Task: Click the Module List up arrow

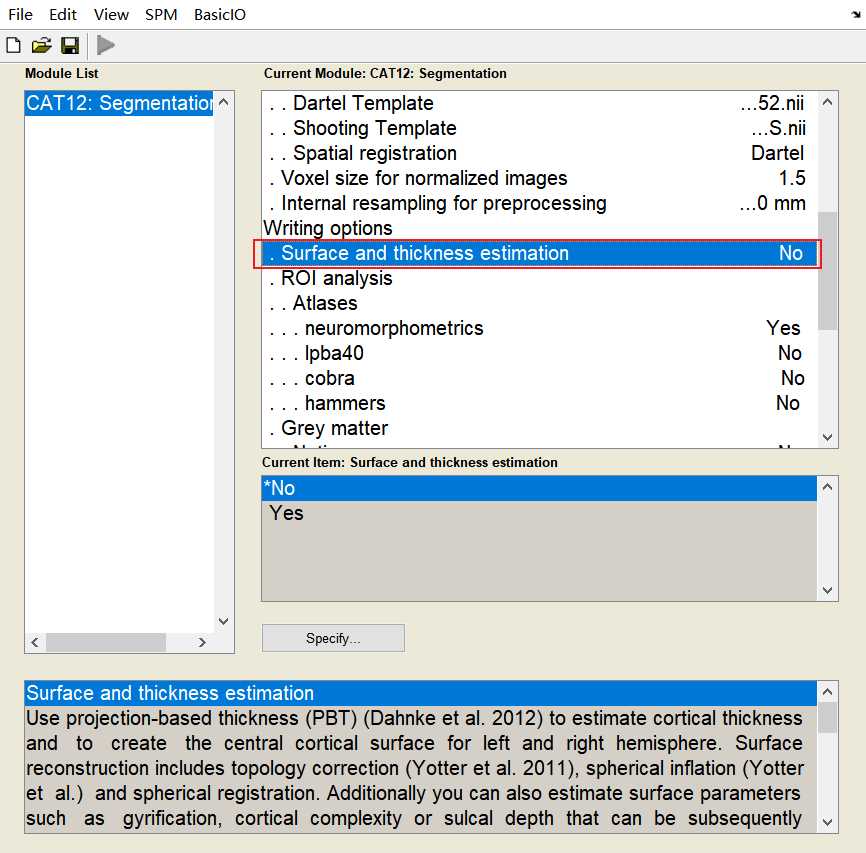Action: point(224,102)
